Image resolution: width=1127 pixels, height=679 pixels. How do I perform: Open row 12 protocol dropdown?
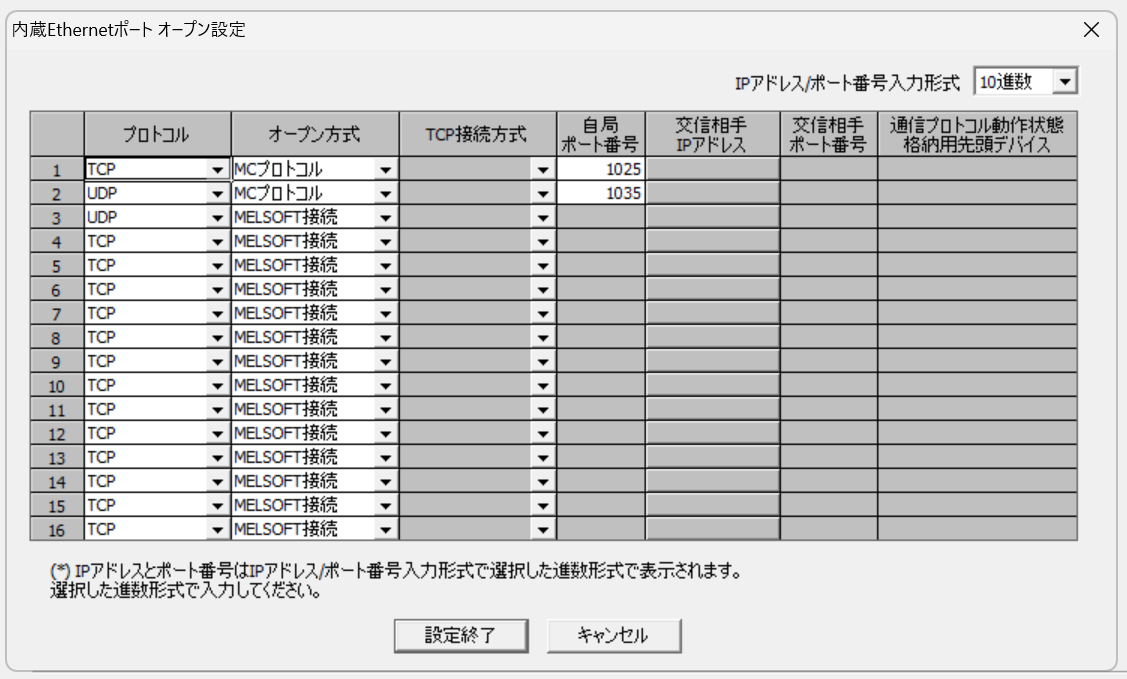(216, 433)
